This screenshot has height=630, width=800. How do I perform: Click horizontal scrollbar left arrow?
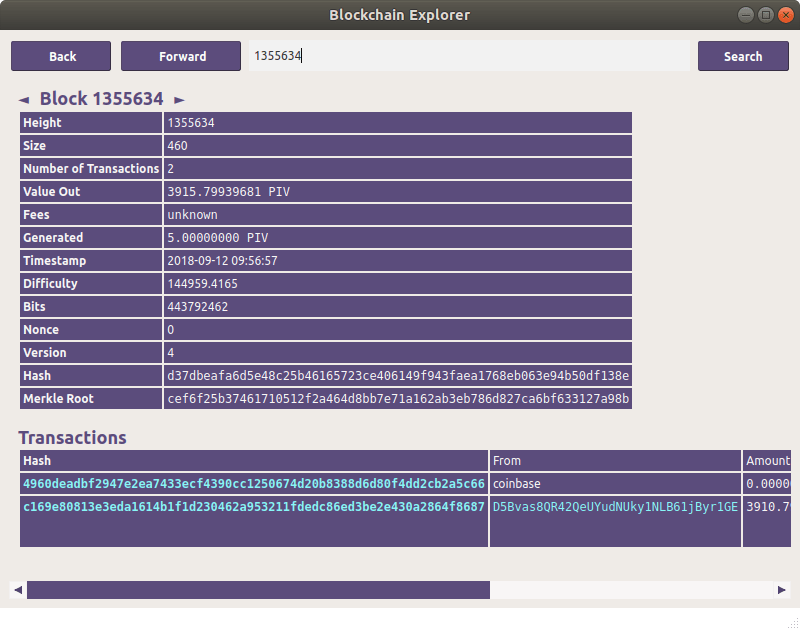18,590
